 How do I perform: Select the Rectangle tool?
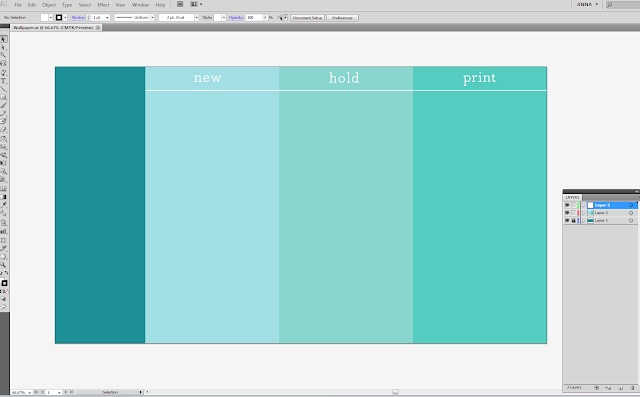[x=3, y=97]
